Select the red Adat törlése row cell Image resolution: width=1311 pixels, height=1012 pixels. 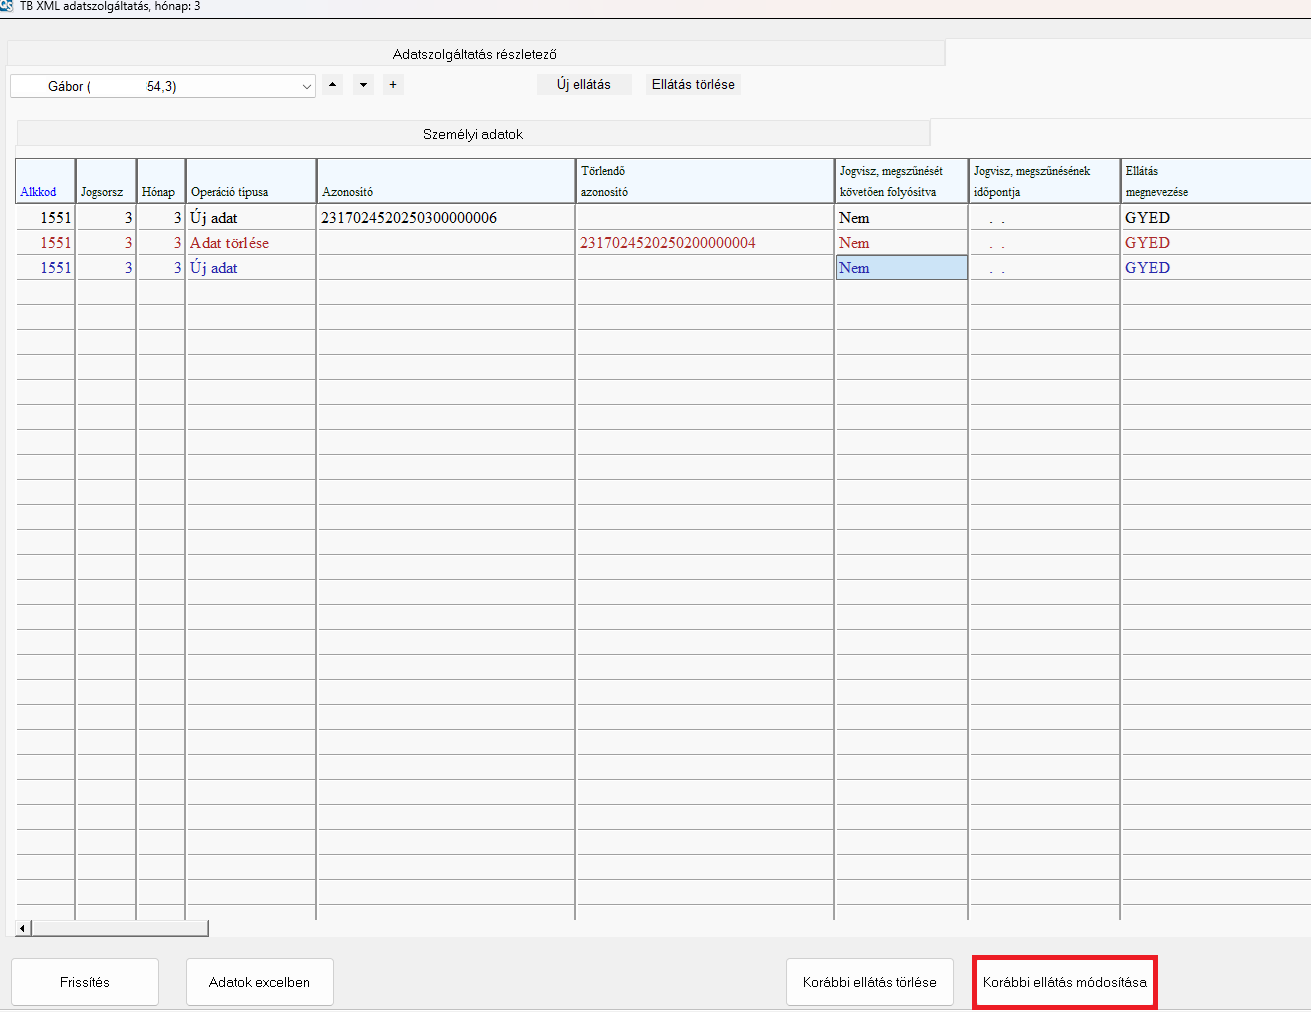[230, 243]
